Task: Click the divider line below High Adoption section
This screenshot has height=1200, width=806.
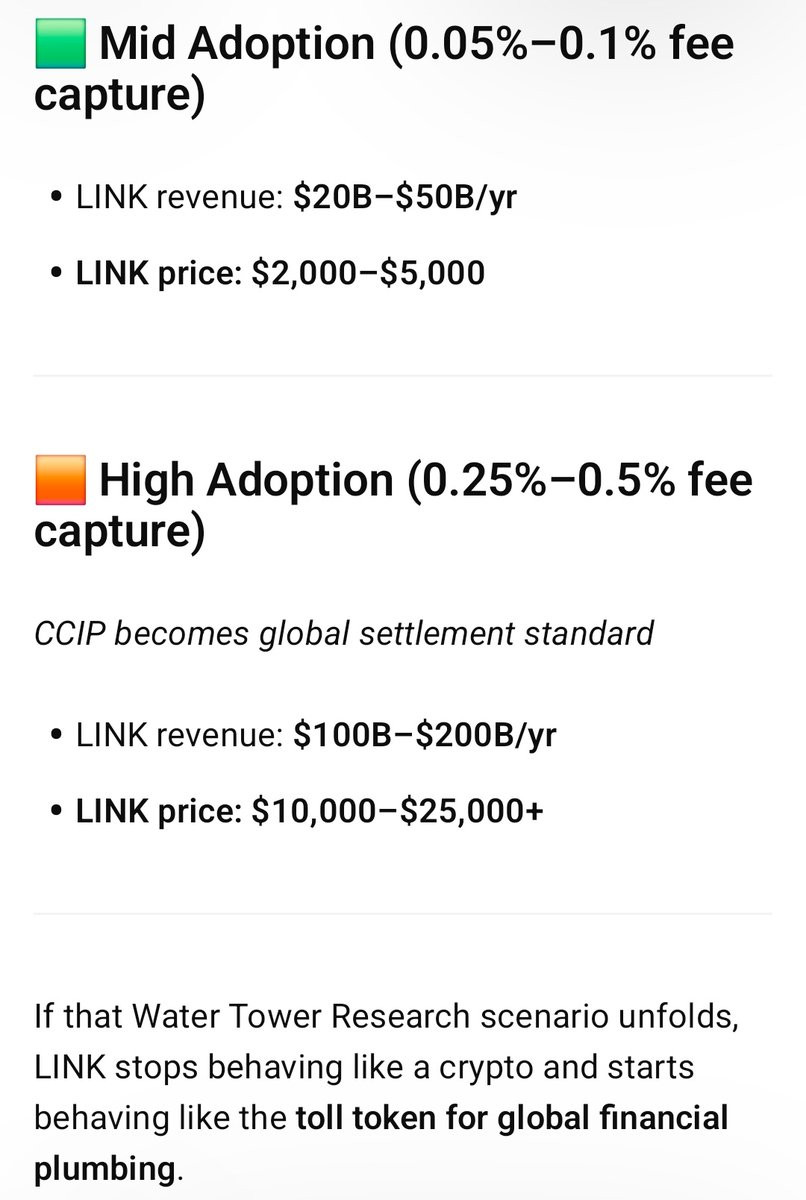Action: (x=403, y=913)
